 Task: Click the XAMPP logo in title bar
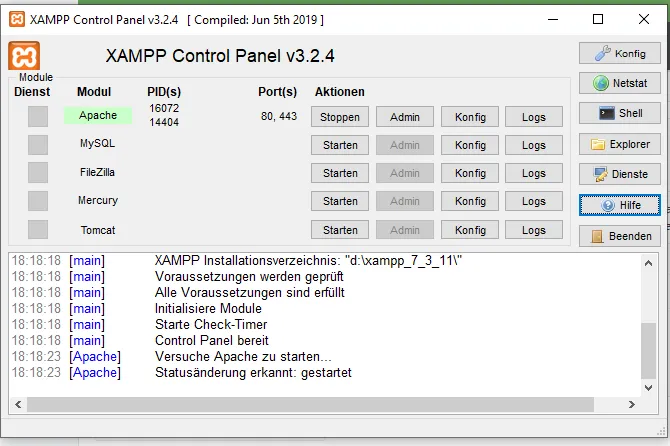pyautogui.click(x=17, y=19)
